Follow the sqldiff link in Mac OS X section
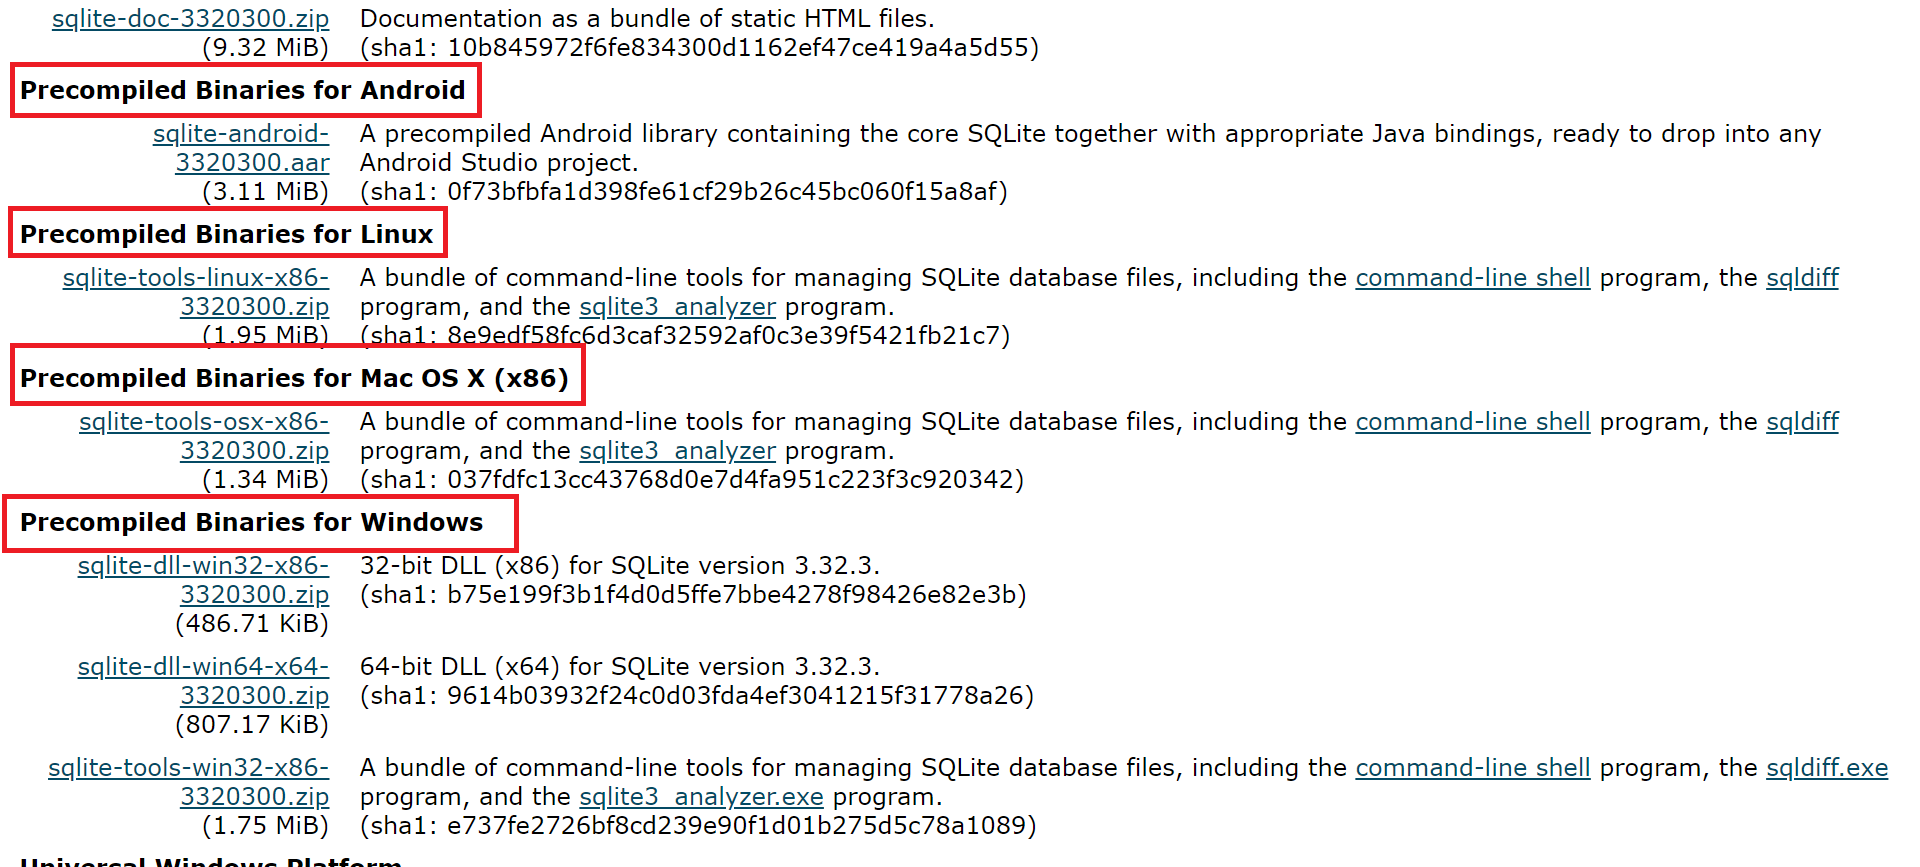 pos(1802,422)
